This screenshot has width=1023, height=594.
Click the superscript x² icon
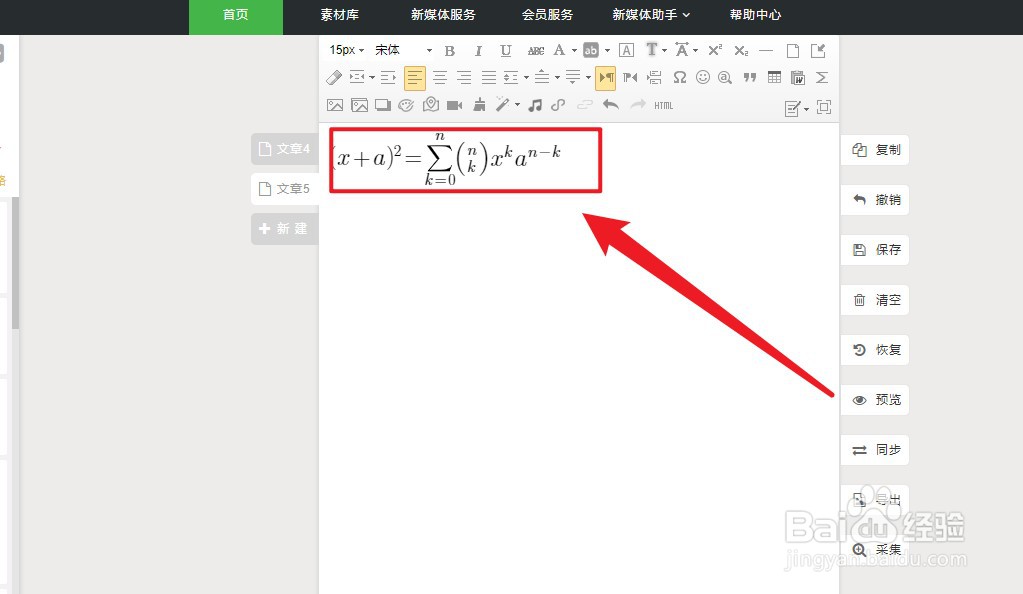pyautogui.click(x=714, y=50)
